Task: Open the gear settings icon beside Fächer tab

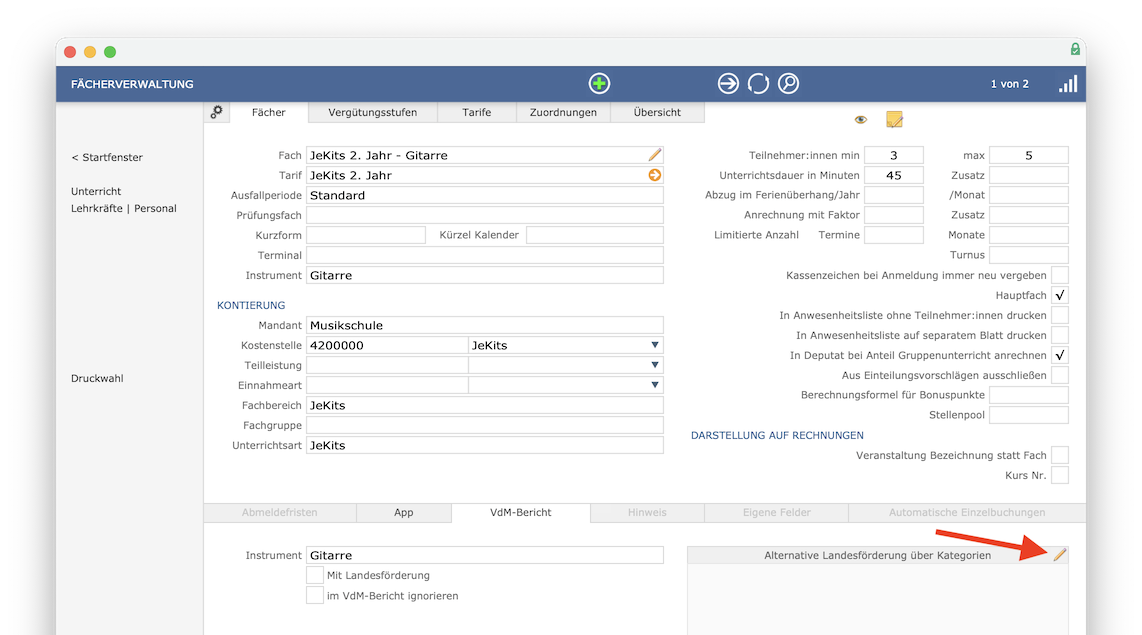Action: (216, 112)
